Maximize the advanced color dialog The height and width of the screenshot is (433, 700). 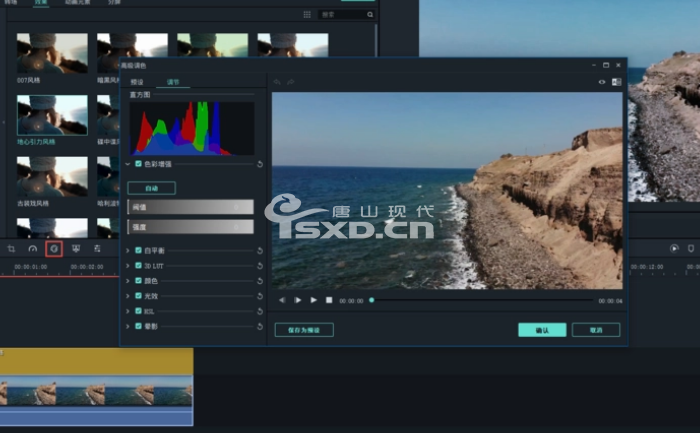(x=606, y=65)
